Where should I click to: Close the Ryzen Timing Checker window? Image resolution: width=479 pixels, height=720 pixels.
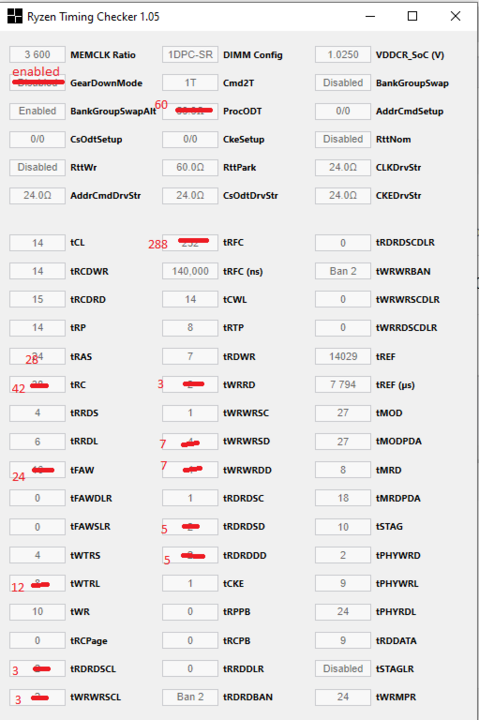(x=455, y=17)
